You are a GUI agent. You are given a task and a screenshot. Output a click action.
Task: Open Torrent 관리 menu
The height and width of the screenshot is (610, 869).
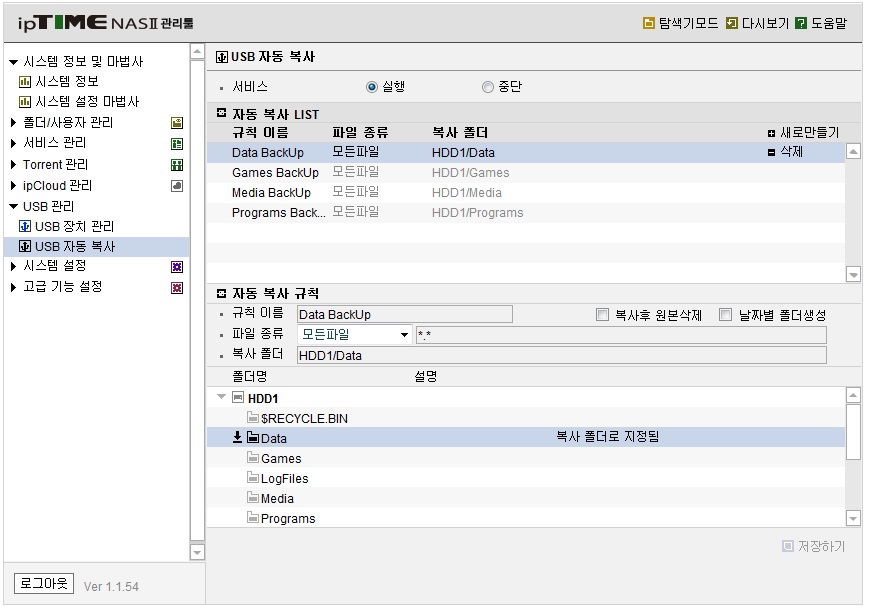tap(55, 165)
